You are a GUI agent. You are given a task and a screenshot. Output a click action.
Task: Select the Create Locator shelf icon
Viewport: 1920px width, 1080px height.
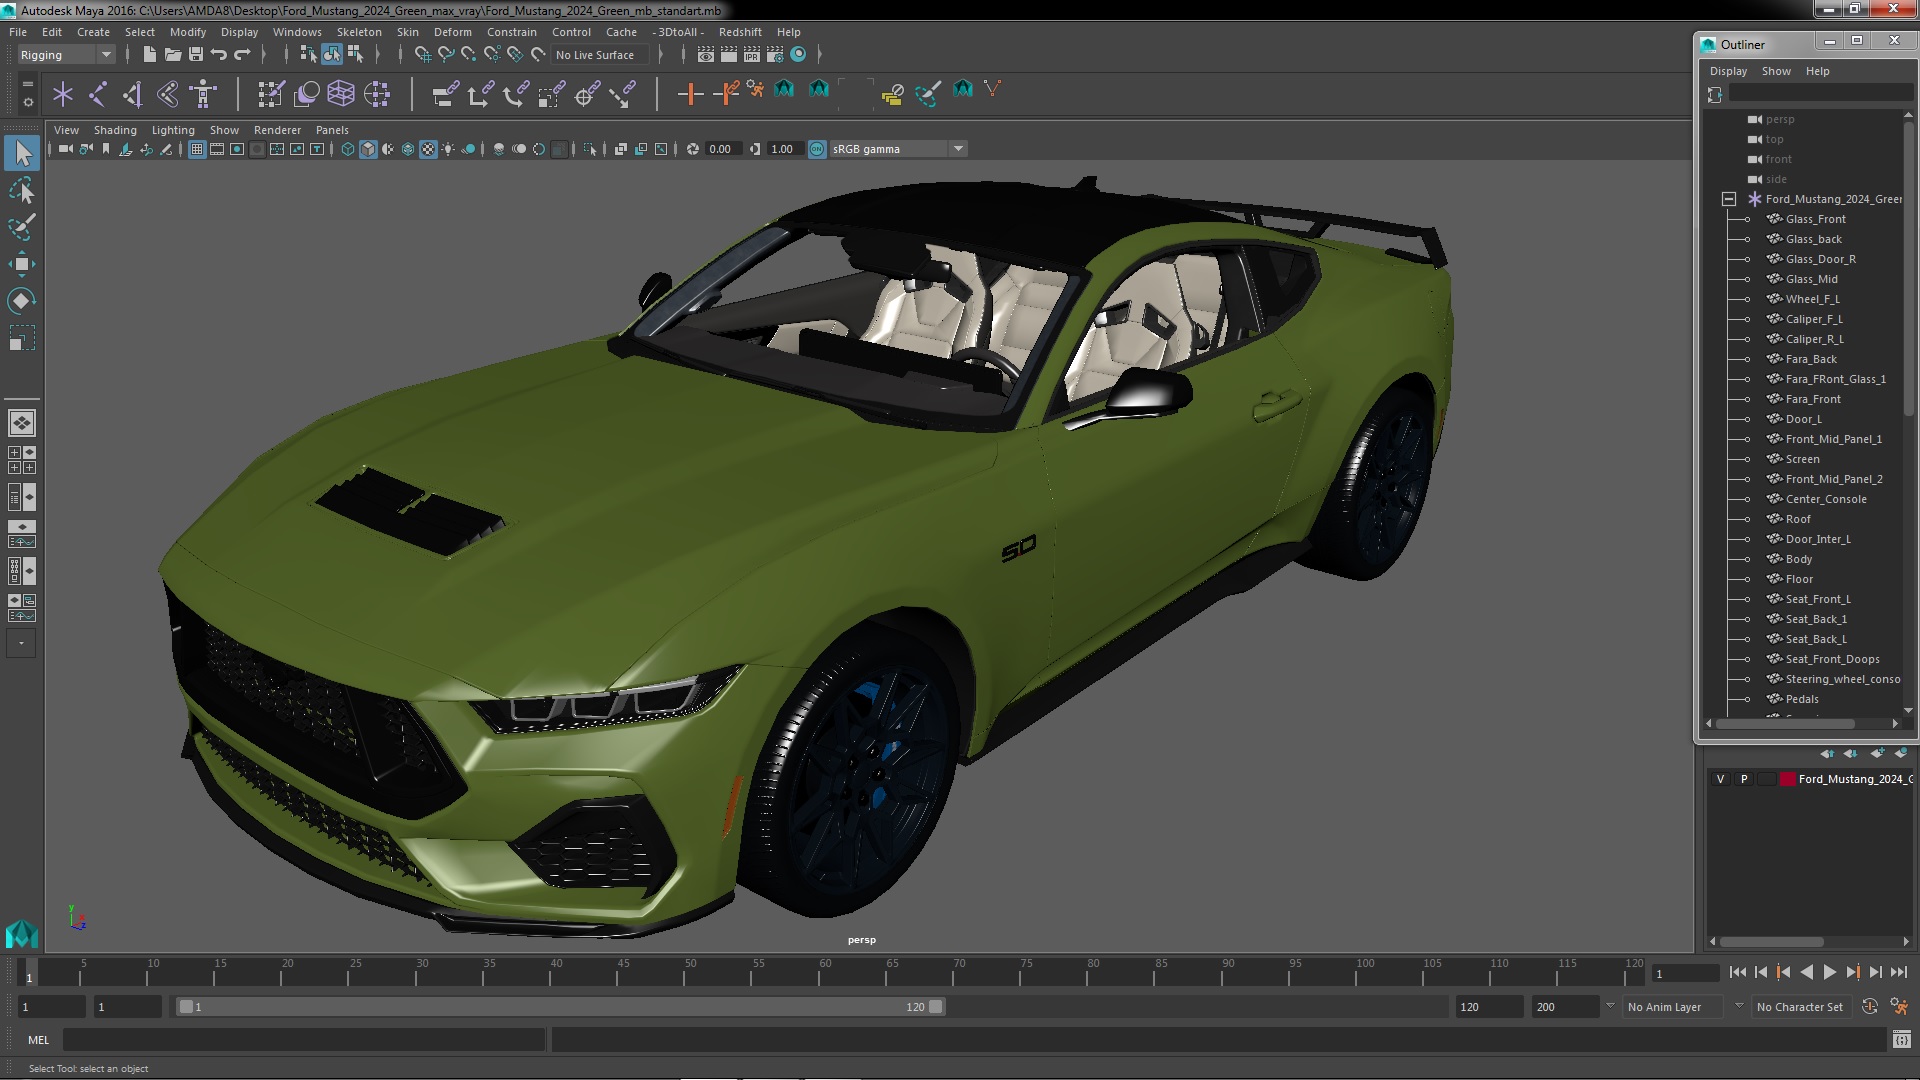(x=63, y=95)
